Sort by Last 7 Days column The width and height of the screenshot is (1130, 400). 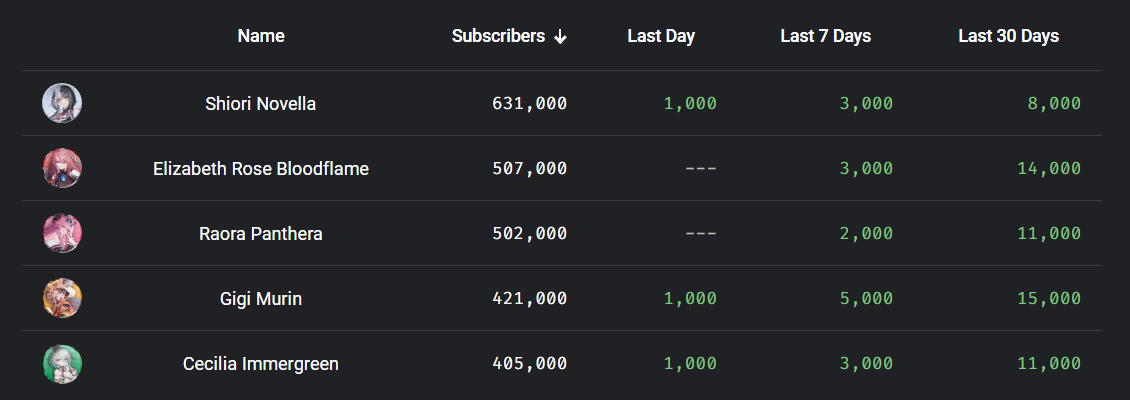(825, 36)
